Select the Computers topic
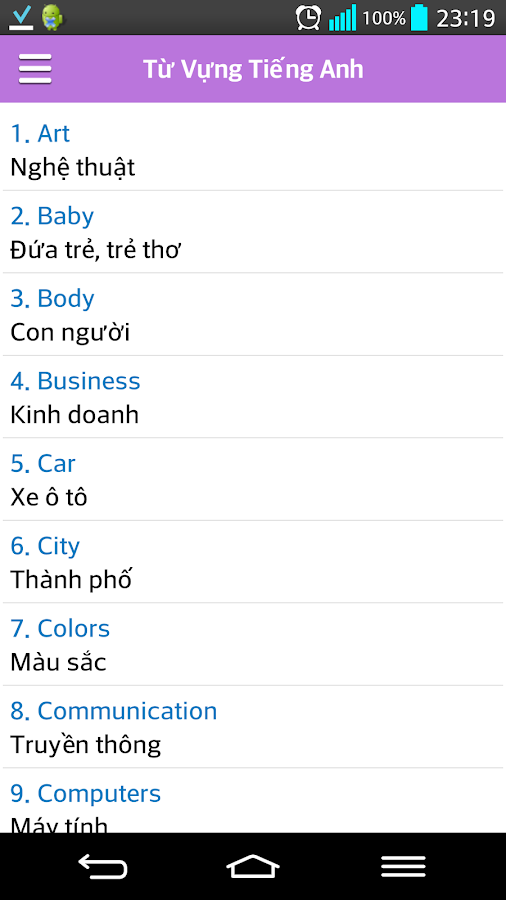506x900 pixels. coord(253,801)
